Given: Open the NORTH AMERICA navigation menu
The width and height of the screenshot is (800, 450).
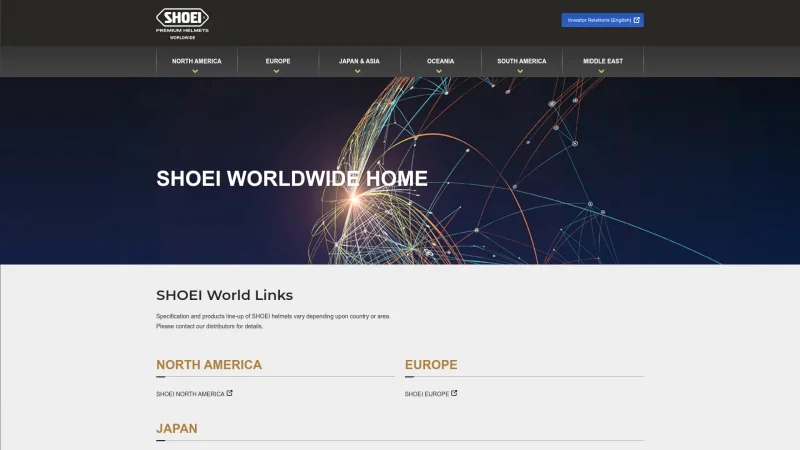Looking at the screenshot, I should pos(196,61).
